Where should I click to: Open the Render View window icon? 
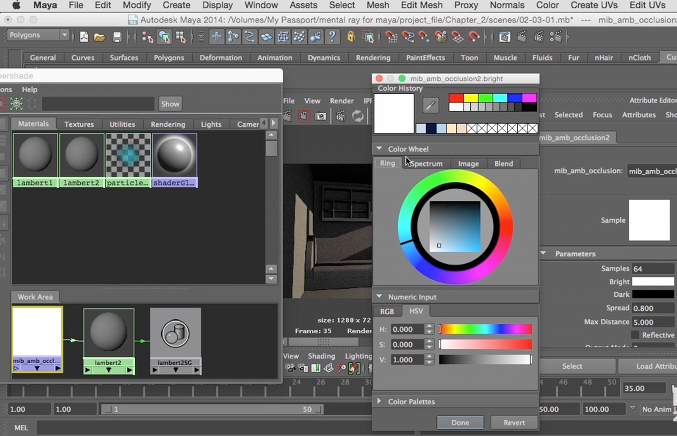pos(504,37)
